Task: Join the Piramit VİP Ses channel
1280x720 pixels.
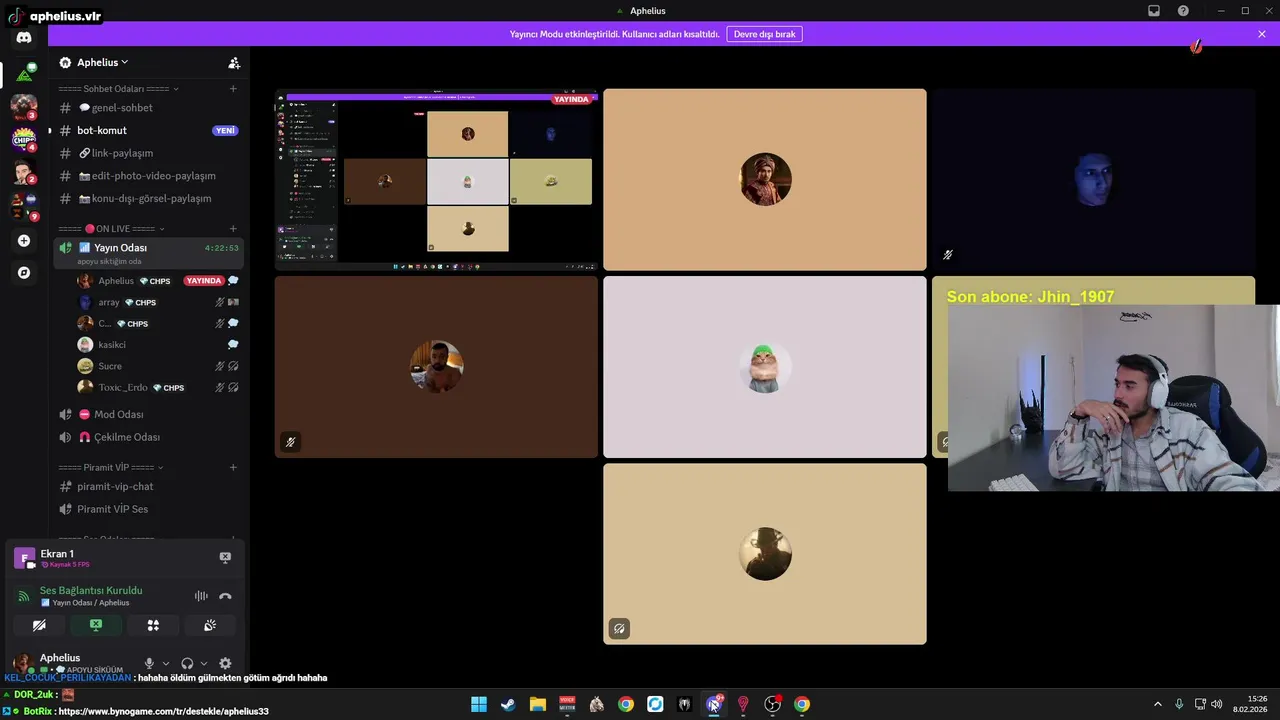Action: (148, 509)
